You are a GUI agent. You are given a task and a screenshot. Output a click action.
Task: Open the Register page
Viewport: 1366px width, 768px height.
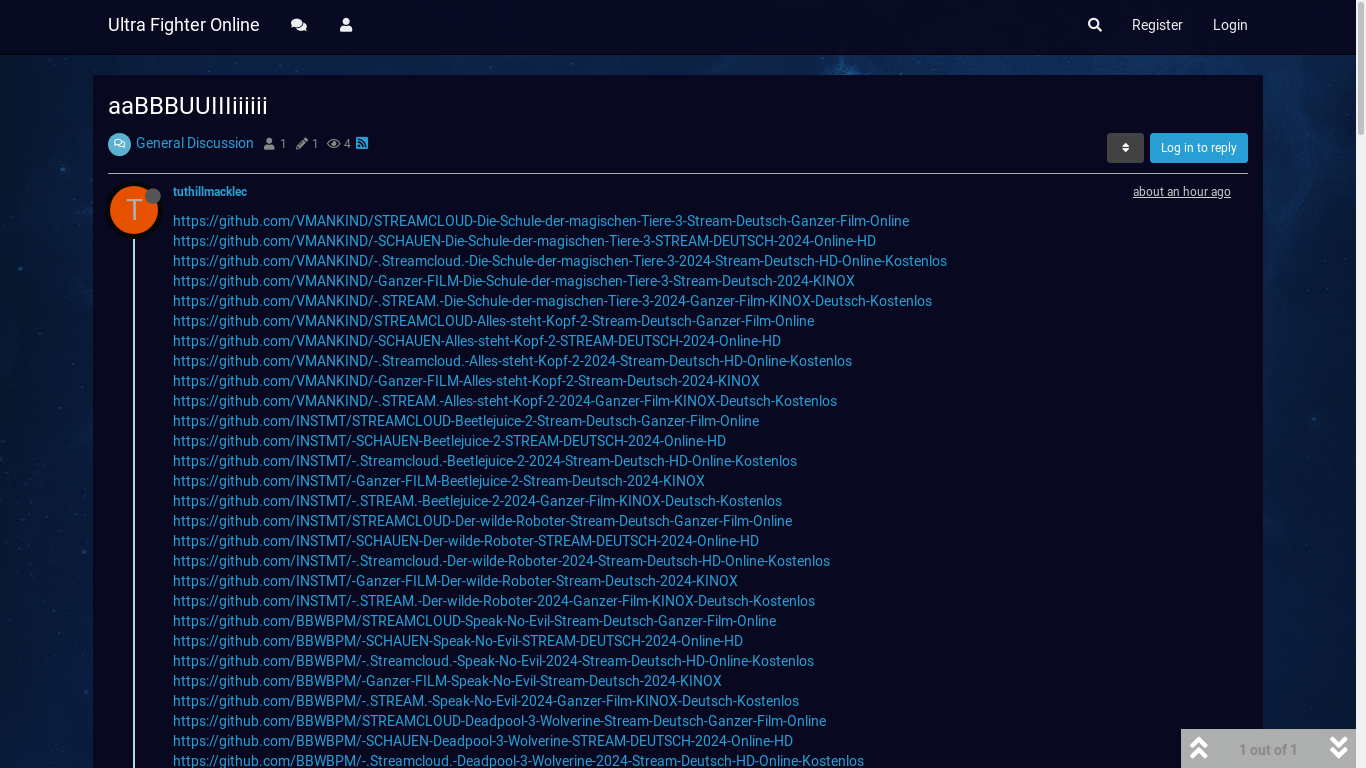click(x=1157, y=25)
